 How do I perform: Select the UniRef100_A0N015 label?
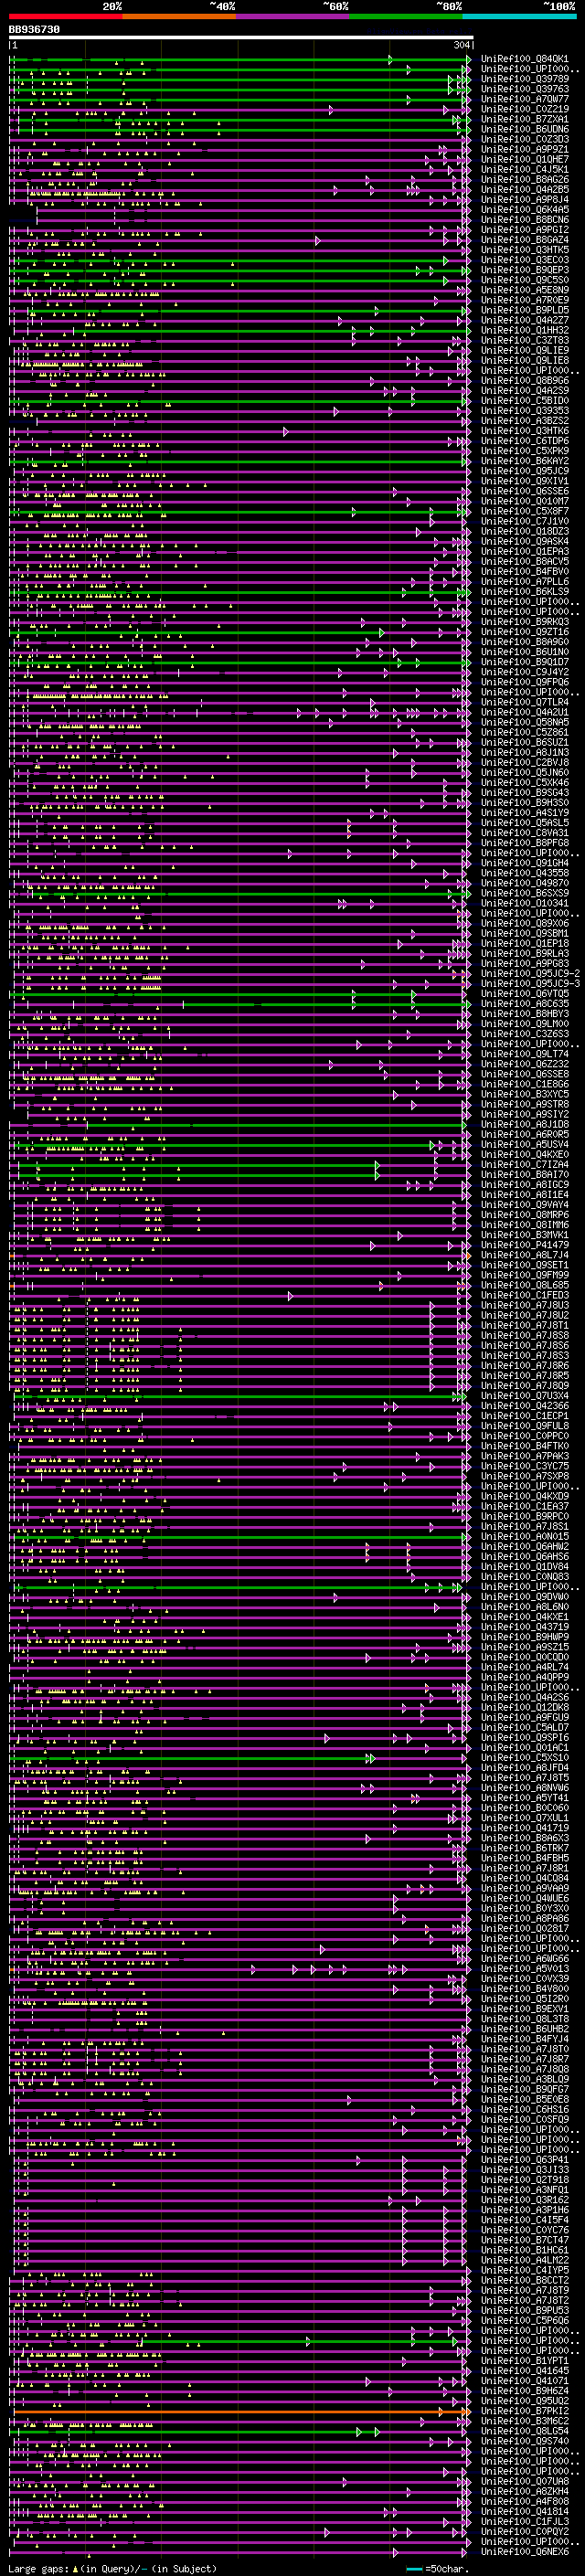point(525,1536)
